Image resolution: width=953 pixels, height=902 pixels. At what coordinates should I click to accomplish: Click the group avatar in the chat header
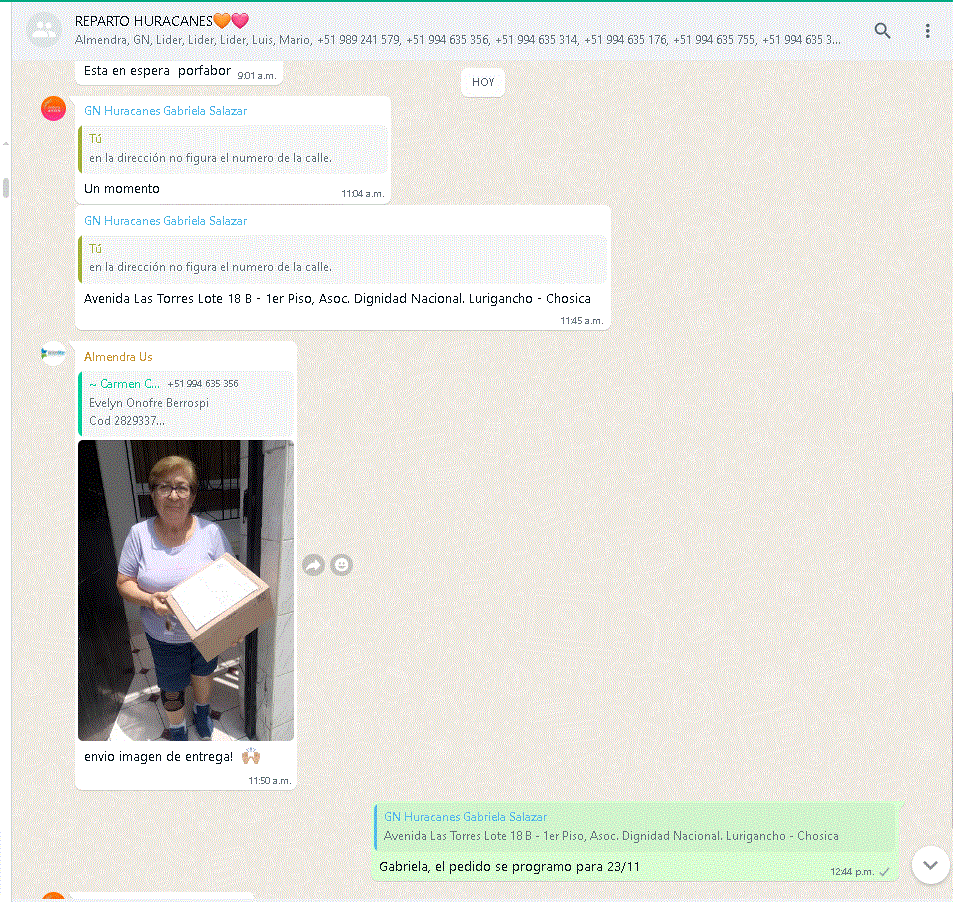[43, 30]
